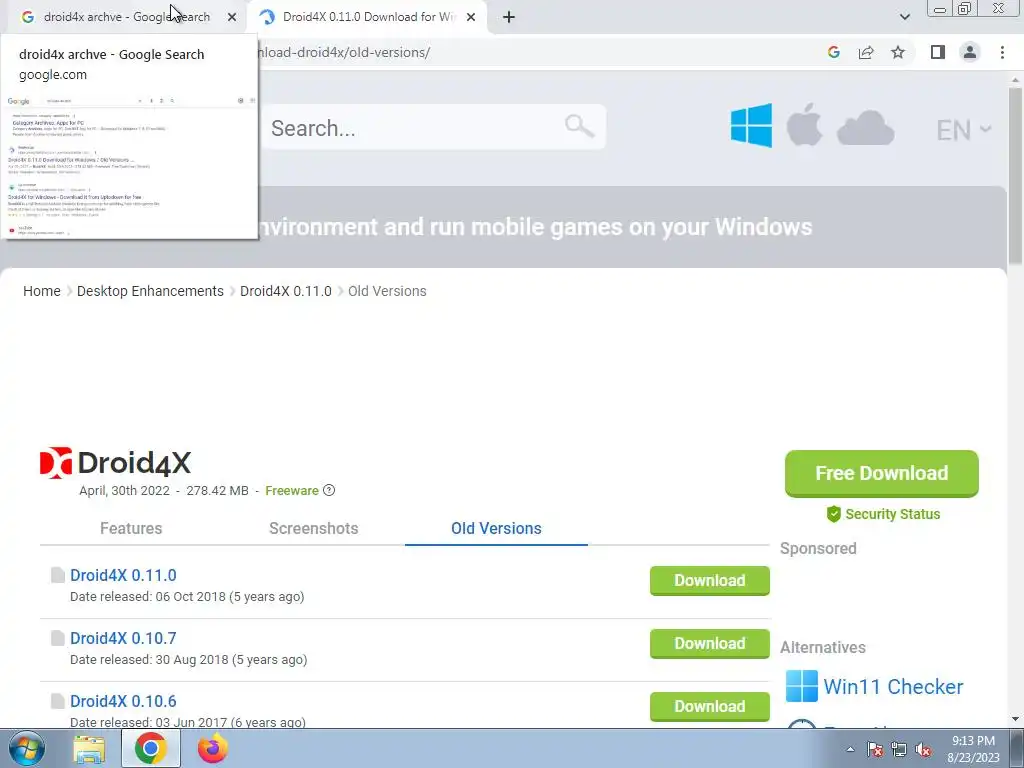
Task: Click the Win11 Checker icon
Action: tap(801, 686)
